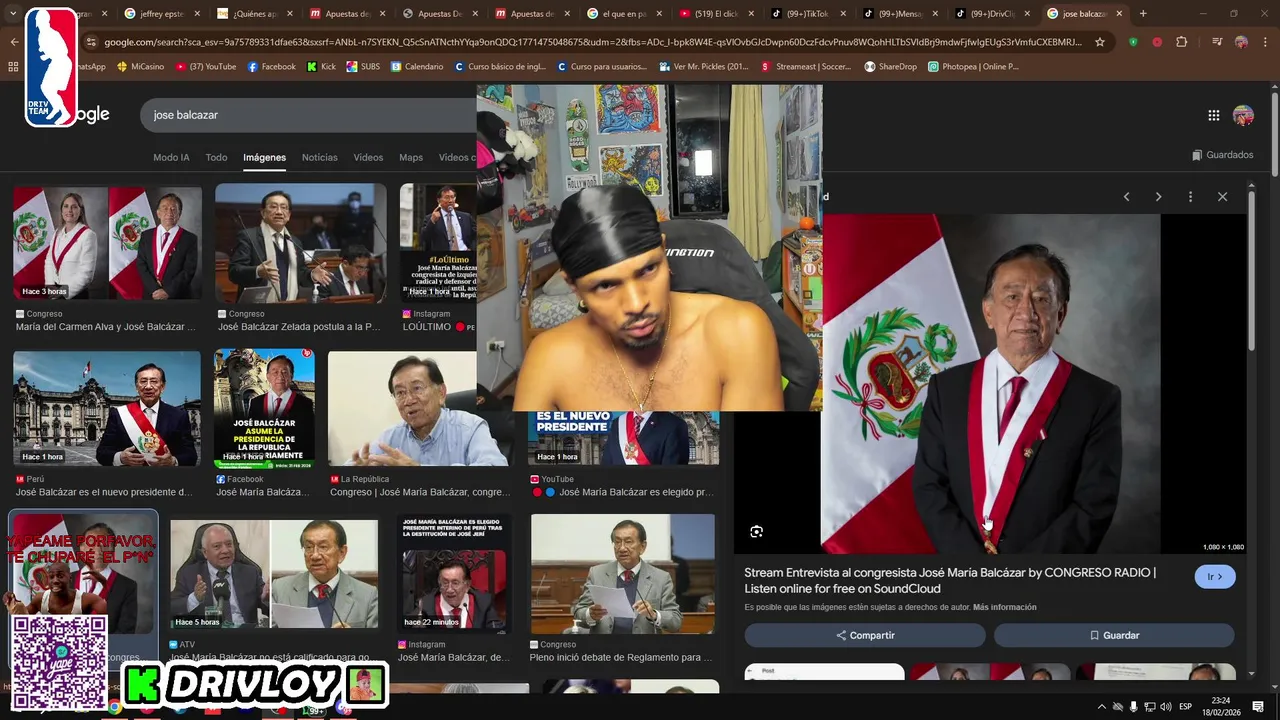Open the Chrome profile avatar in toolbar

[x=1241, y=42]
